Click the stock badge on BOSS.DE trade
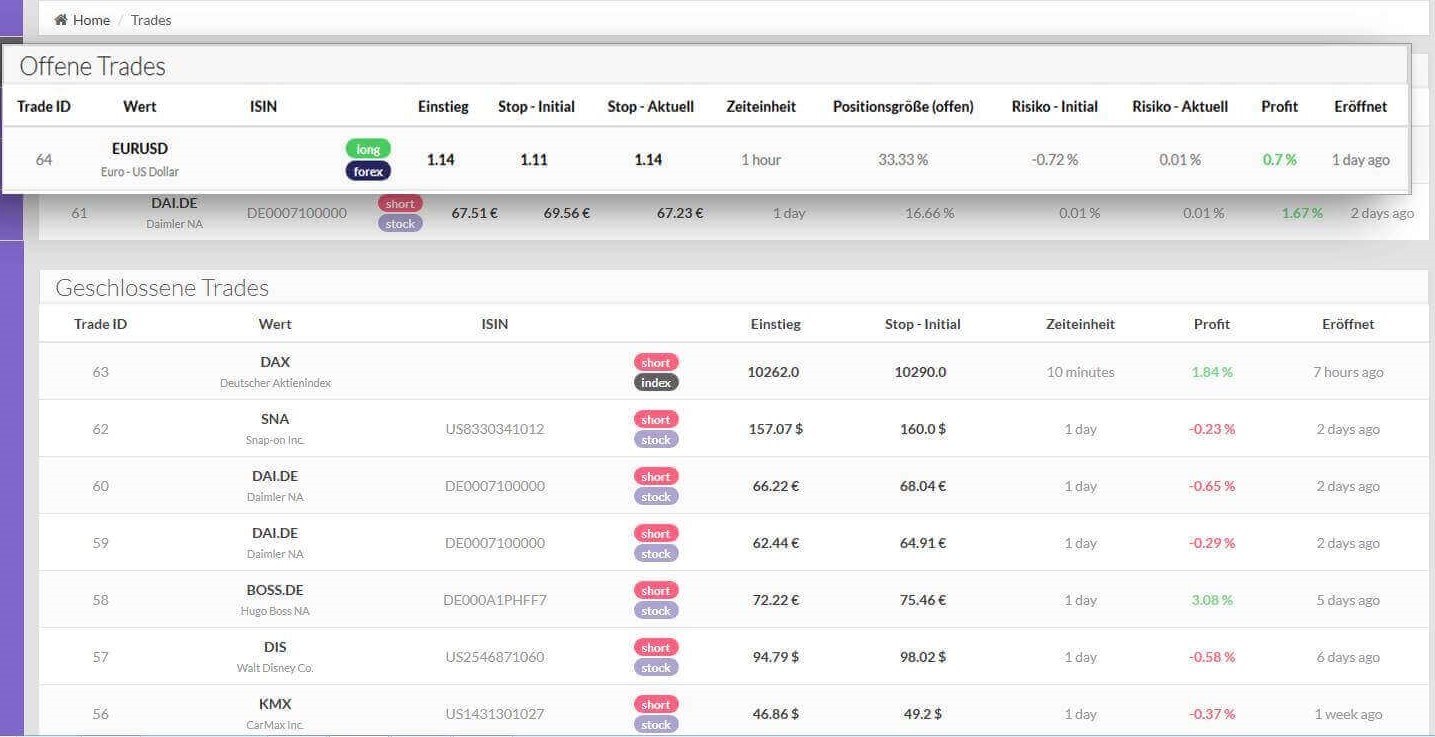Image resolution: width=1435 pixels, height=737 pixels. point(656,610)
